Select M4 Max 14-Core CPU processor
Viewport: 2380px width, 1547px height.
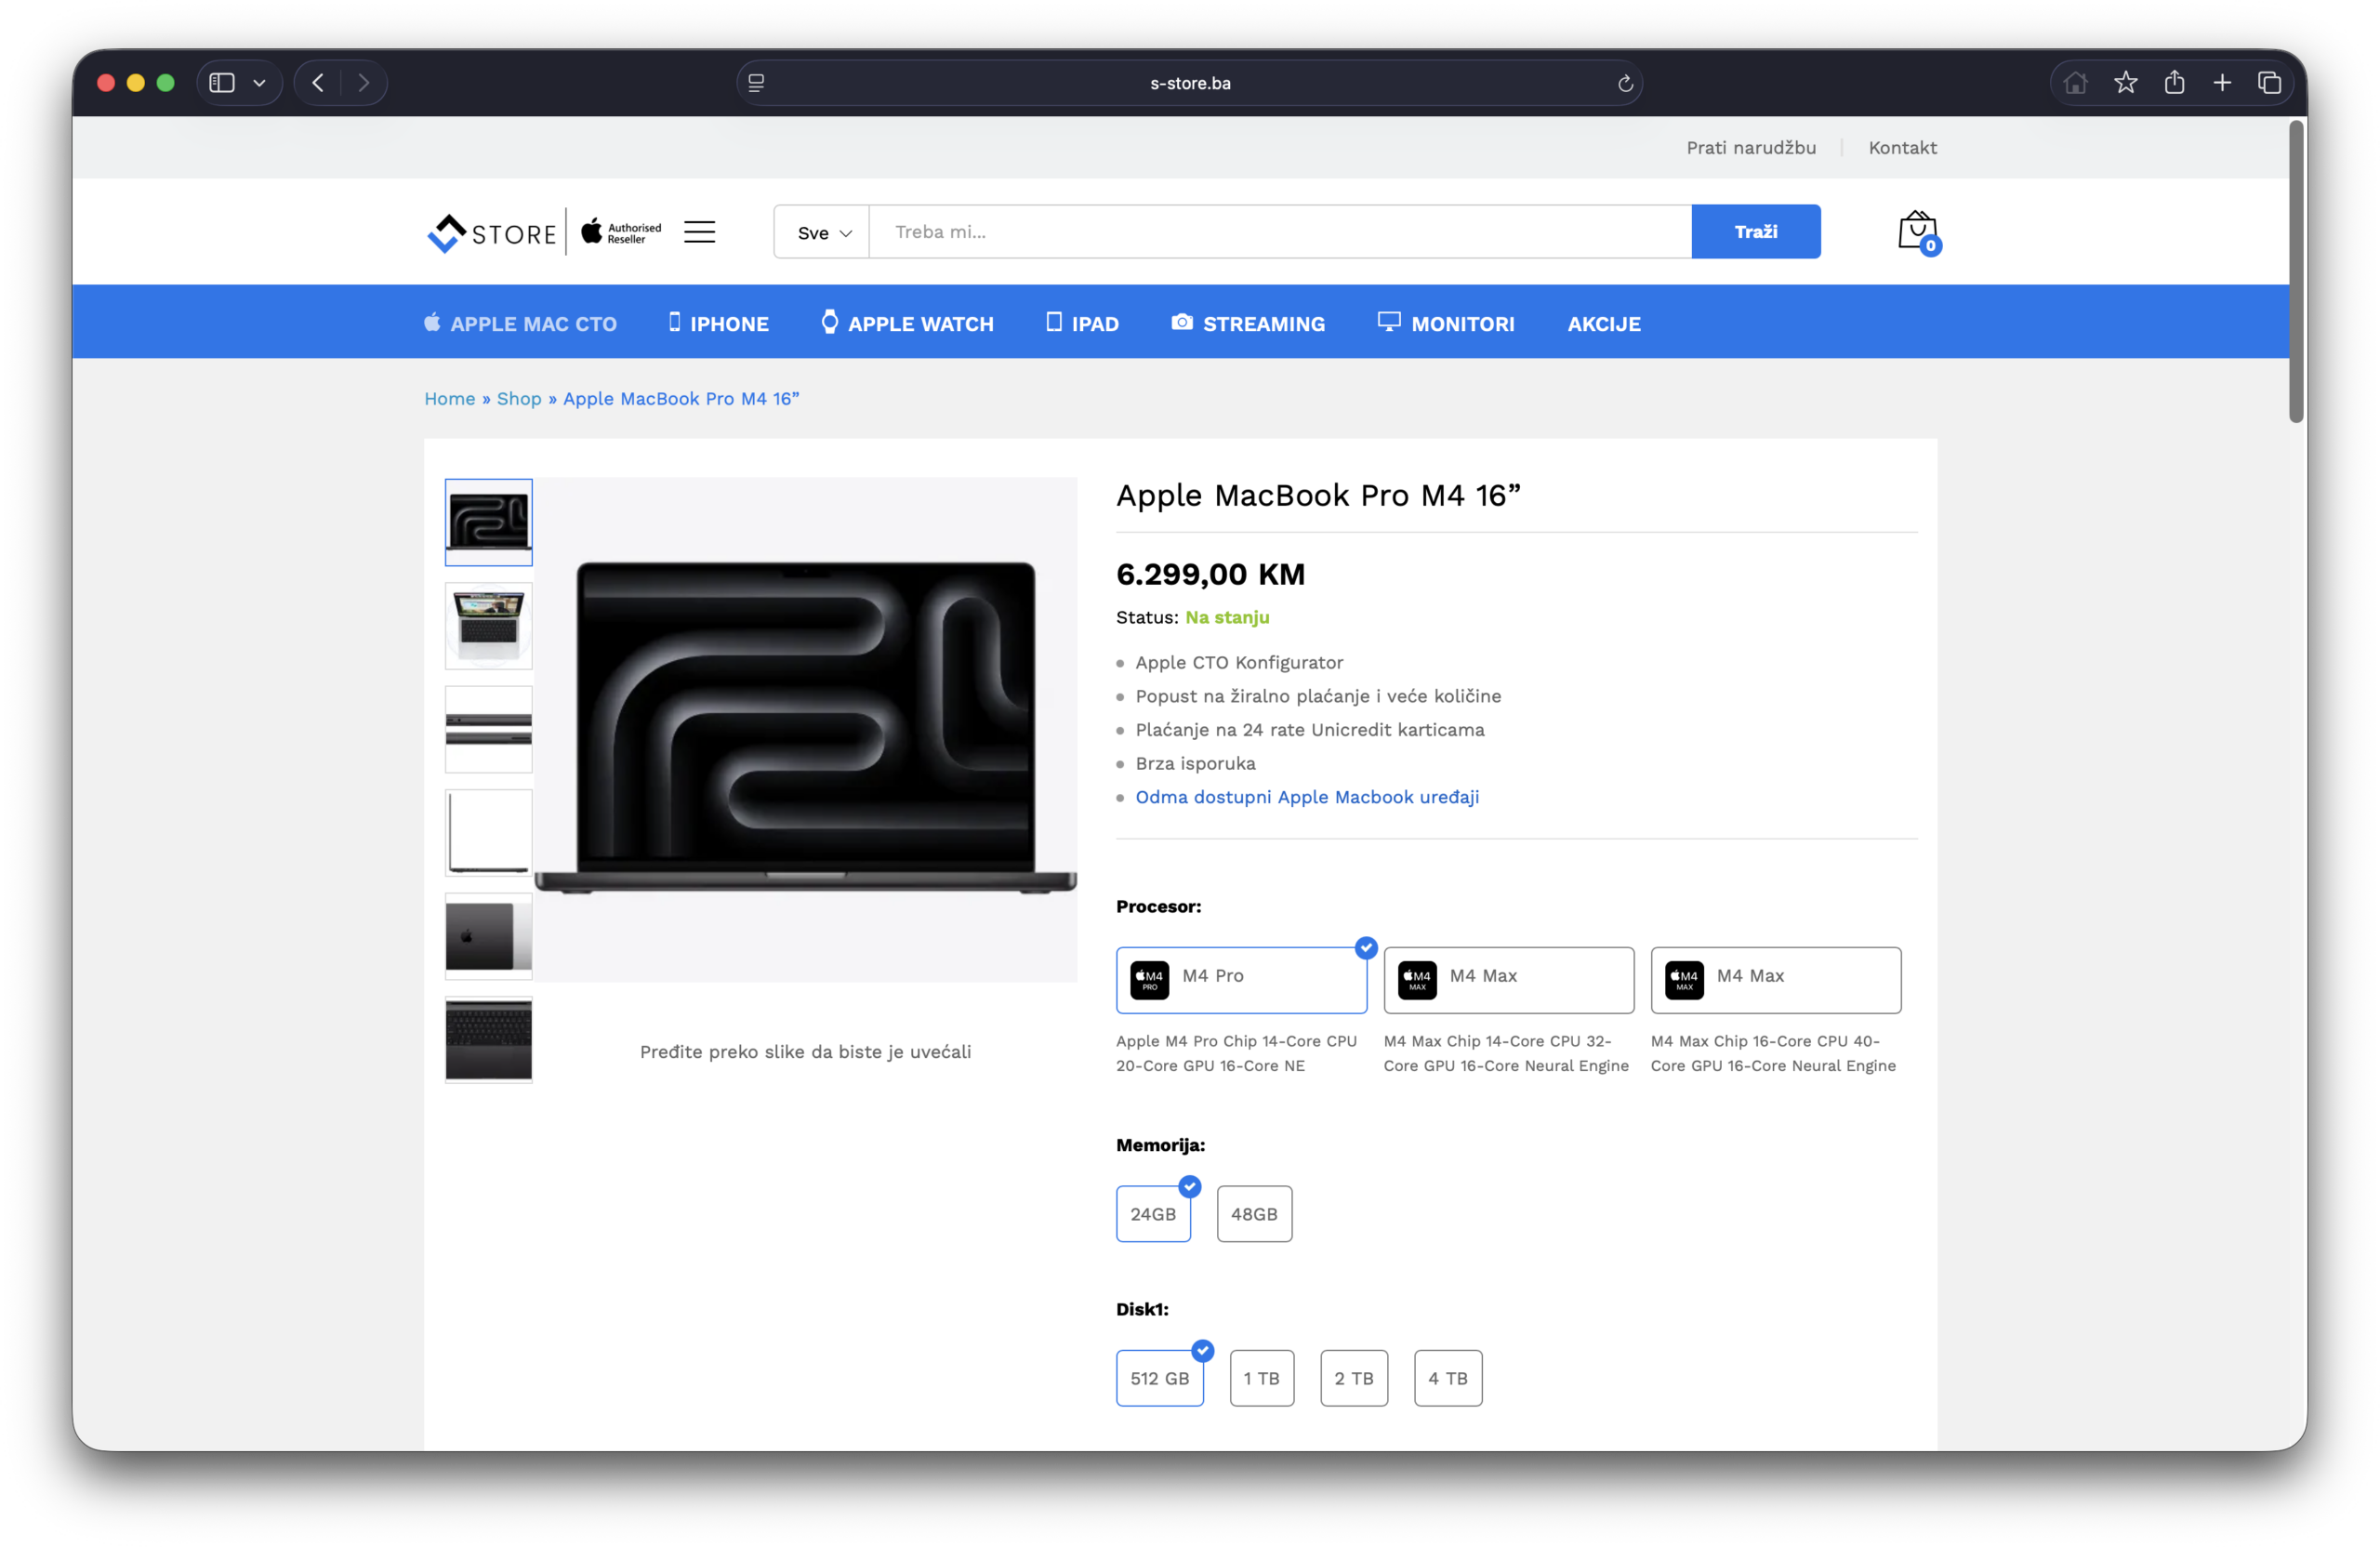(1508, 979)
